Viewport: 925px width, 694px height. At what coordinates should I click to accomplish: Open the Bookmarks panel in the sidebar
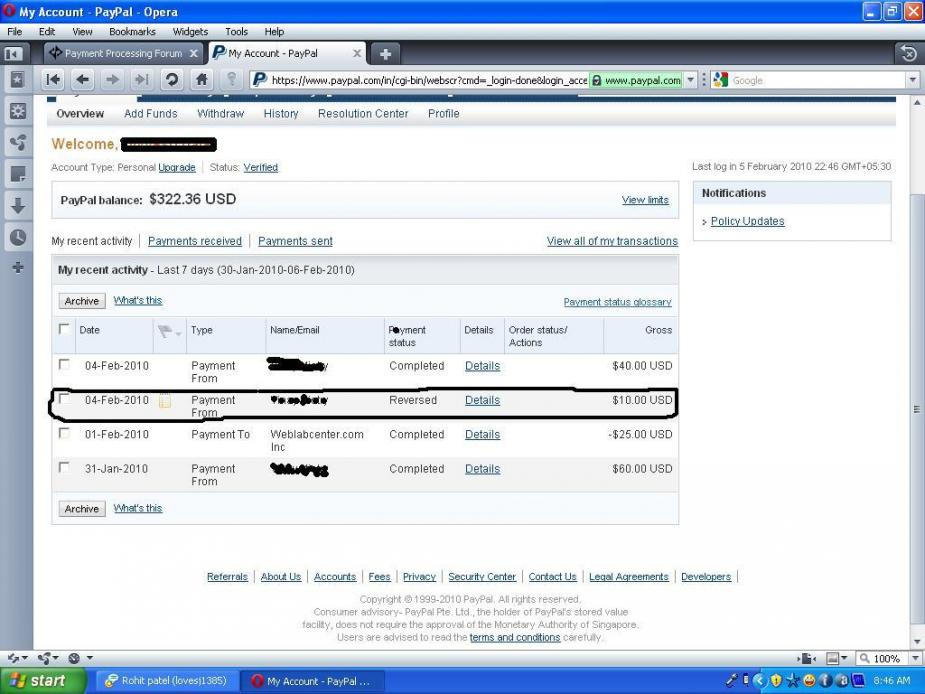pyautogui.click(x=18, y=79)
